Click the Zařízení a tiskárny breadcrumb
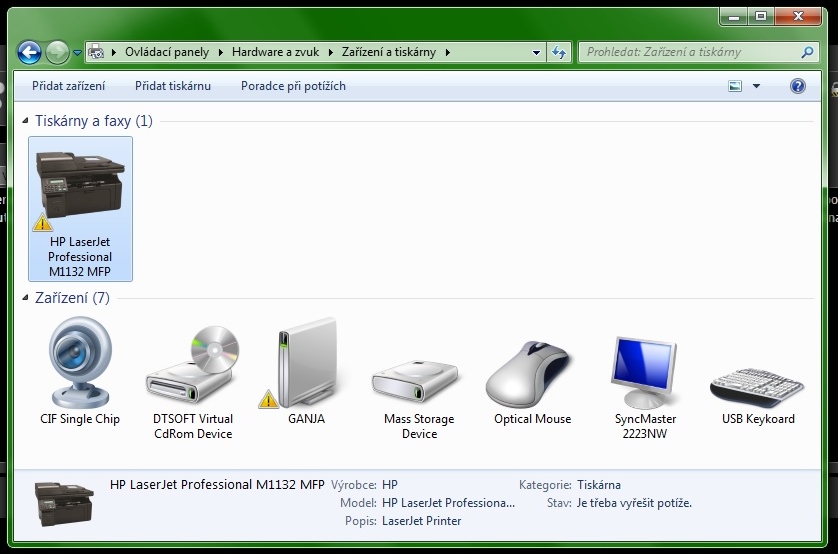838x554 pixels. click(389, 52)
